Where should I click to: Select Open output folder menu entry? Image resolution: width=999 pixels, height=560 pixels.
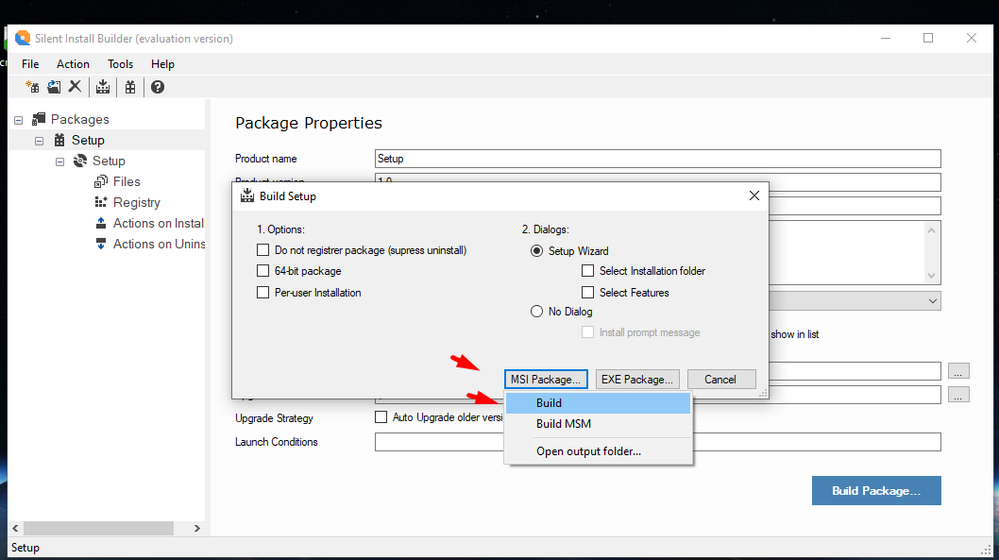[598, 451]
